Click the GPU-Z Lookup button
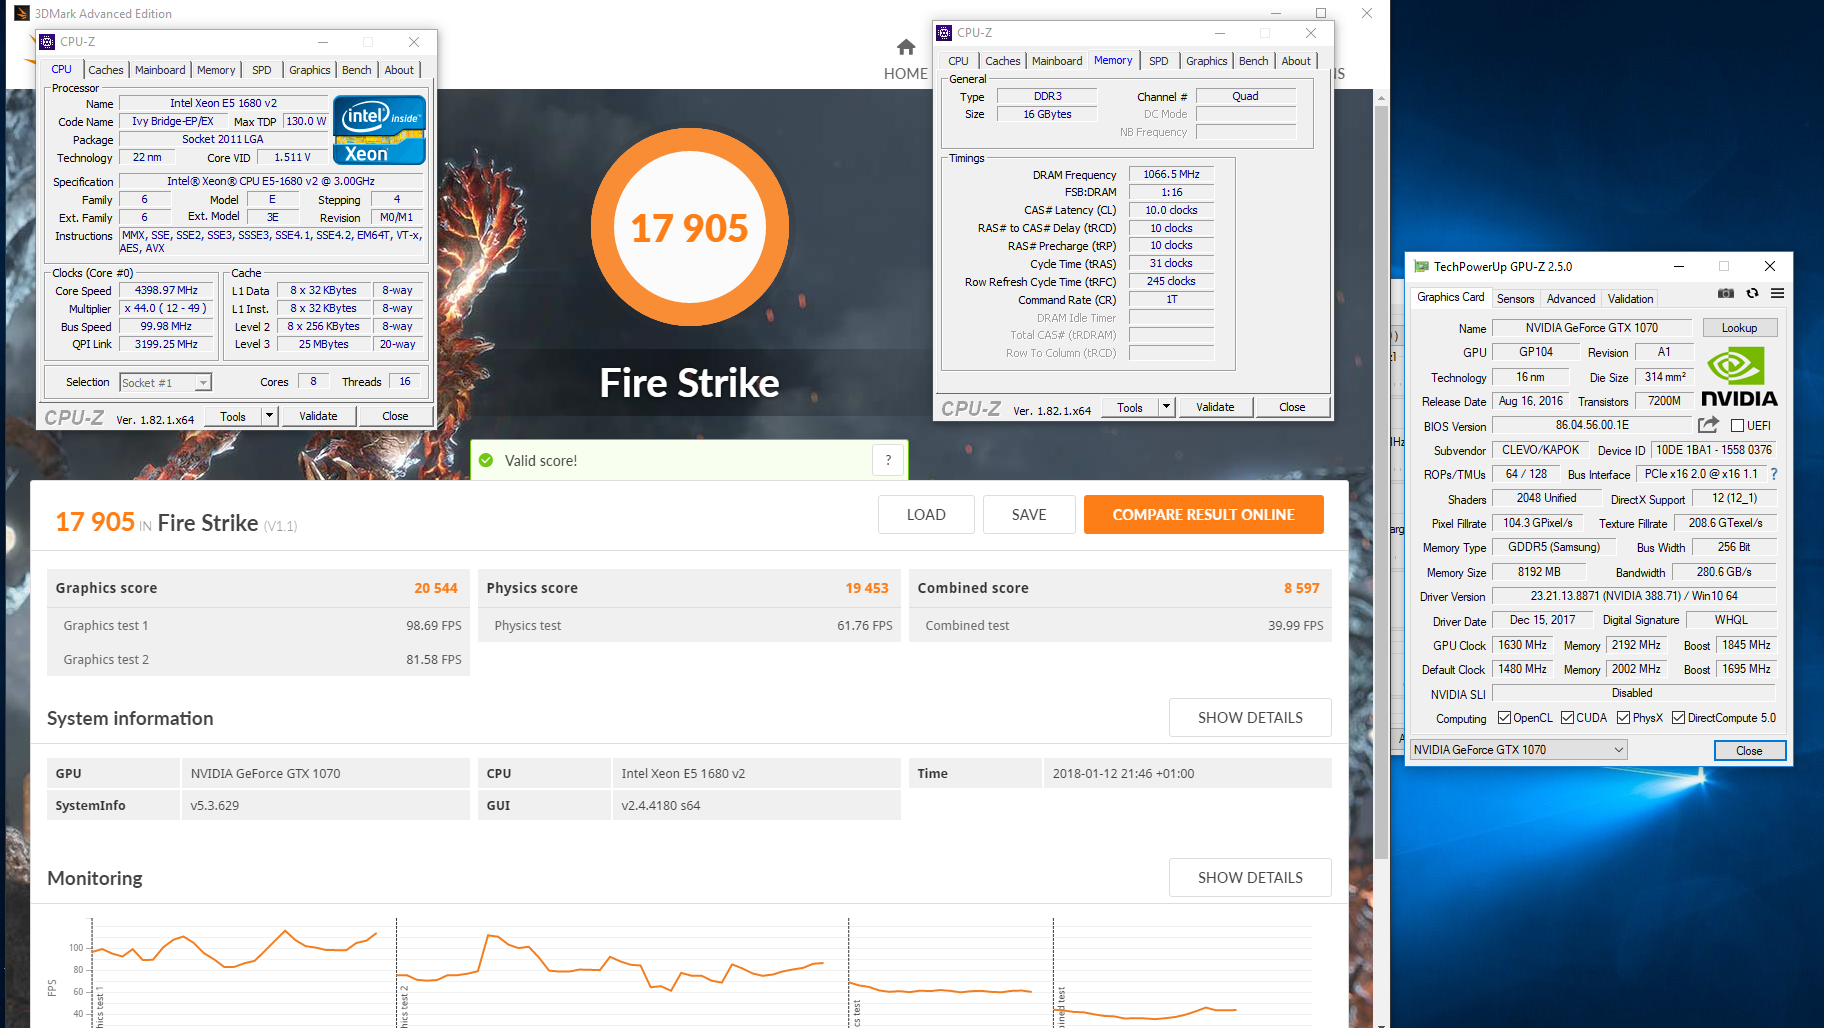Screen dimensions: 1824x1028 1739,328
